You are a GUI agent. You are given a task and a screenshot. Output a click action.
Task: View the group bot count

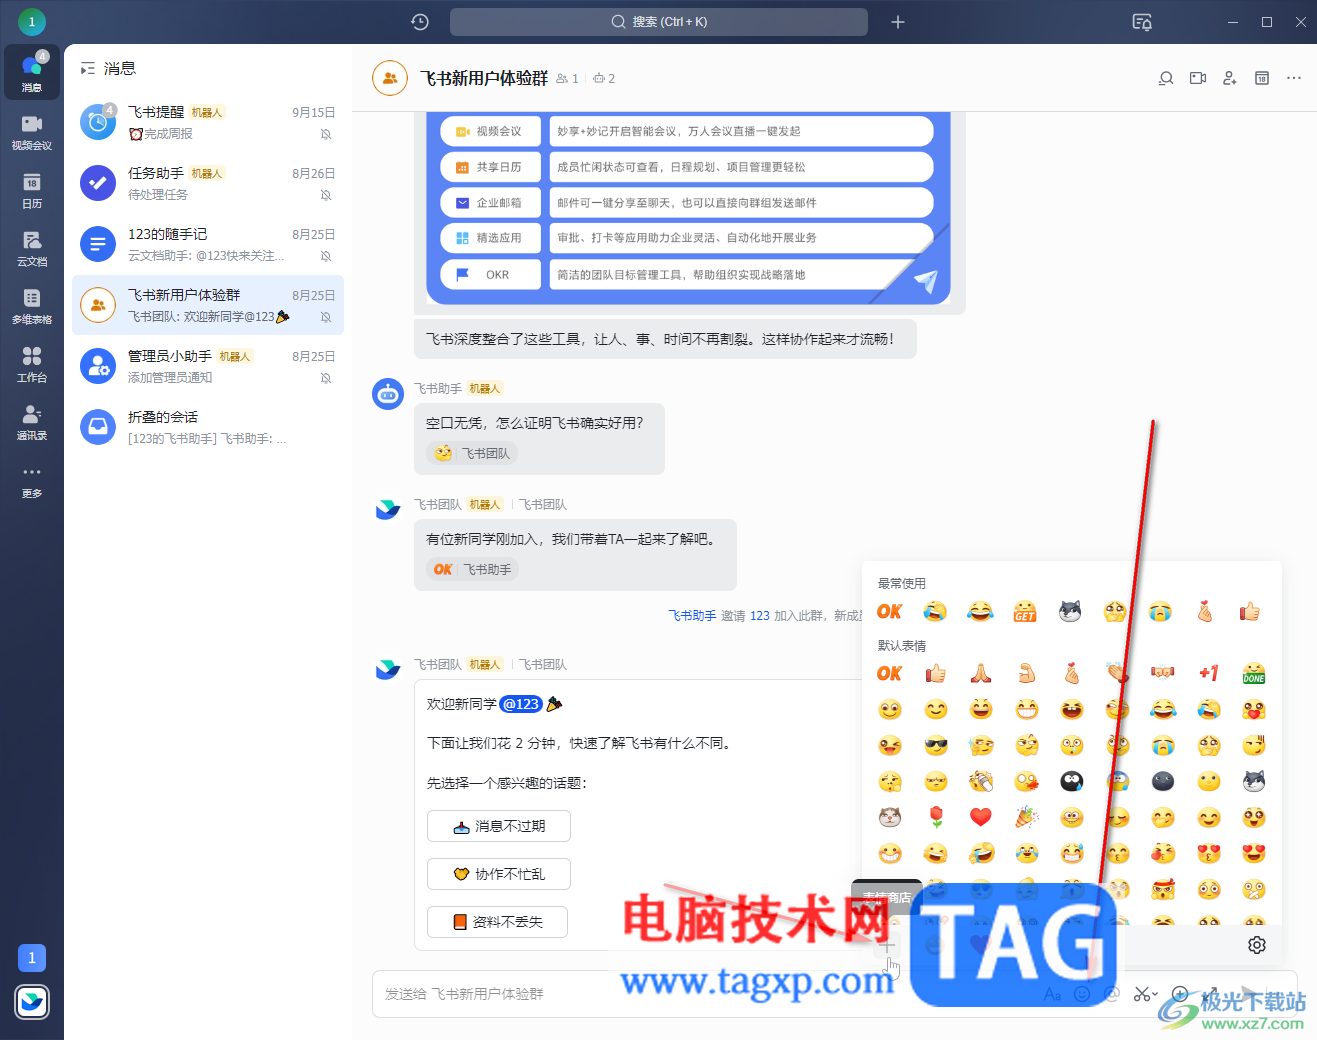tap(604, 79)
